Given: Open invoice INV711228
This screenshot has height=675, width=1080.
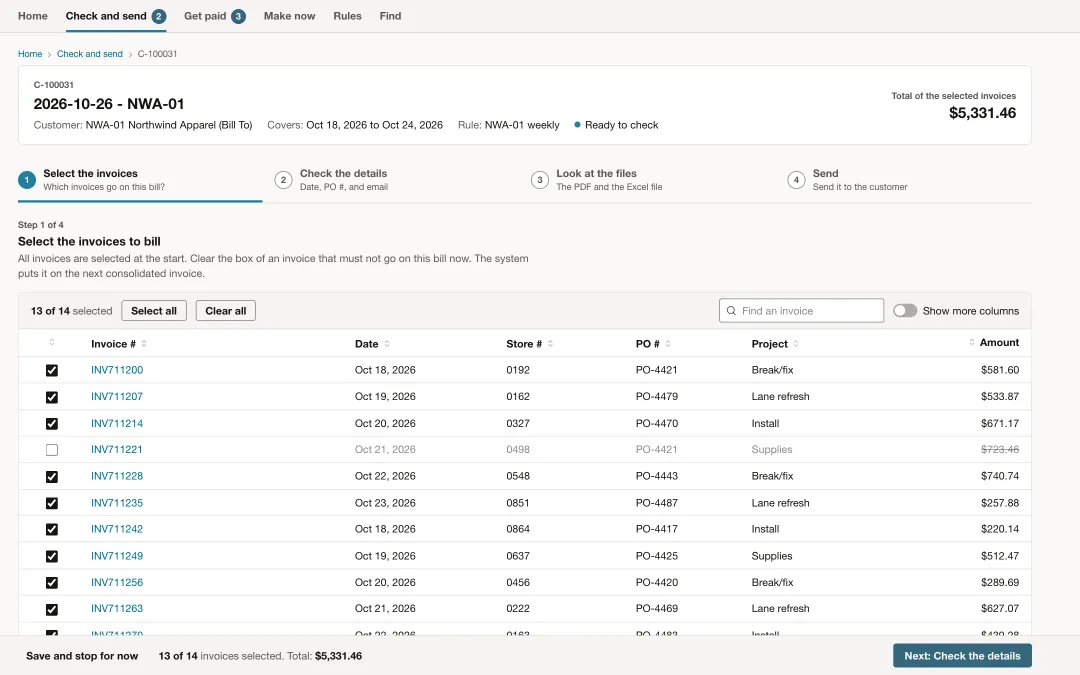Looking at the screenshot, I should pyautogui.click(x=117, y=476).
